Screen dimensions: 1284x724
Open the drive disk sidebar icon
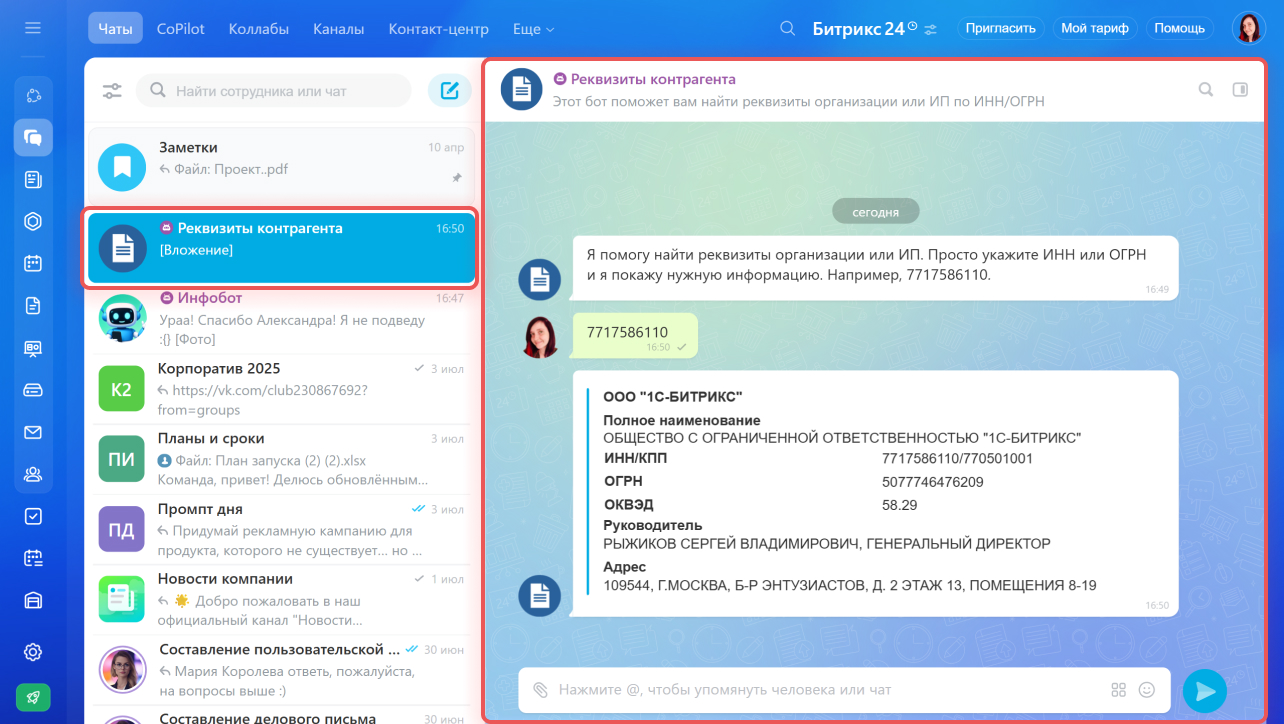point(33,390)
